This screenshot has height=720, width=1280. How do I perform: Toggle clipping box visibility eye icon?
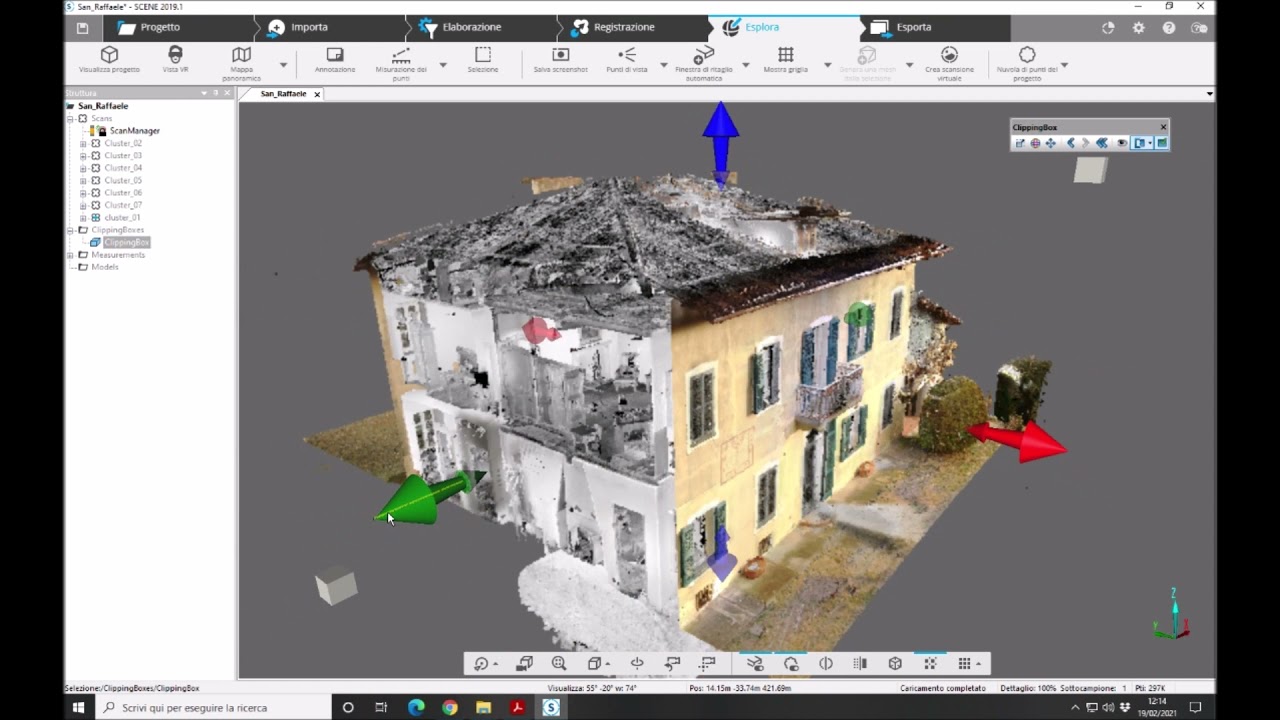pos(1122,143)
